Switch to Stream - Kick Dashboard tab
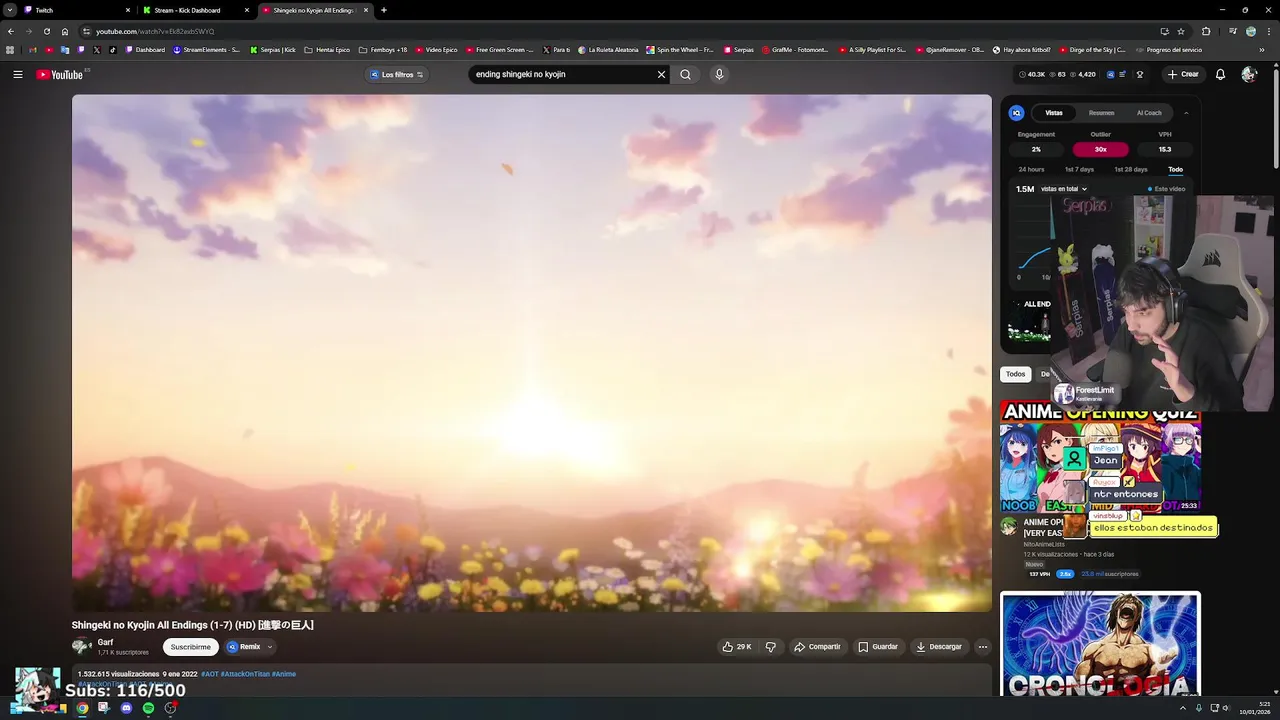Screen dimensions: 1280x720 (x=195, y=10)
